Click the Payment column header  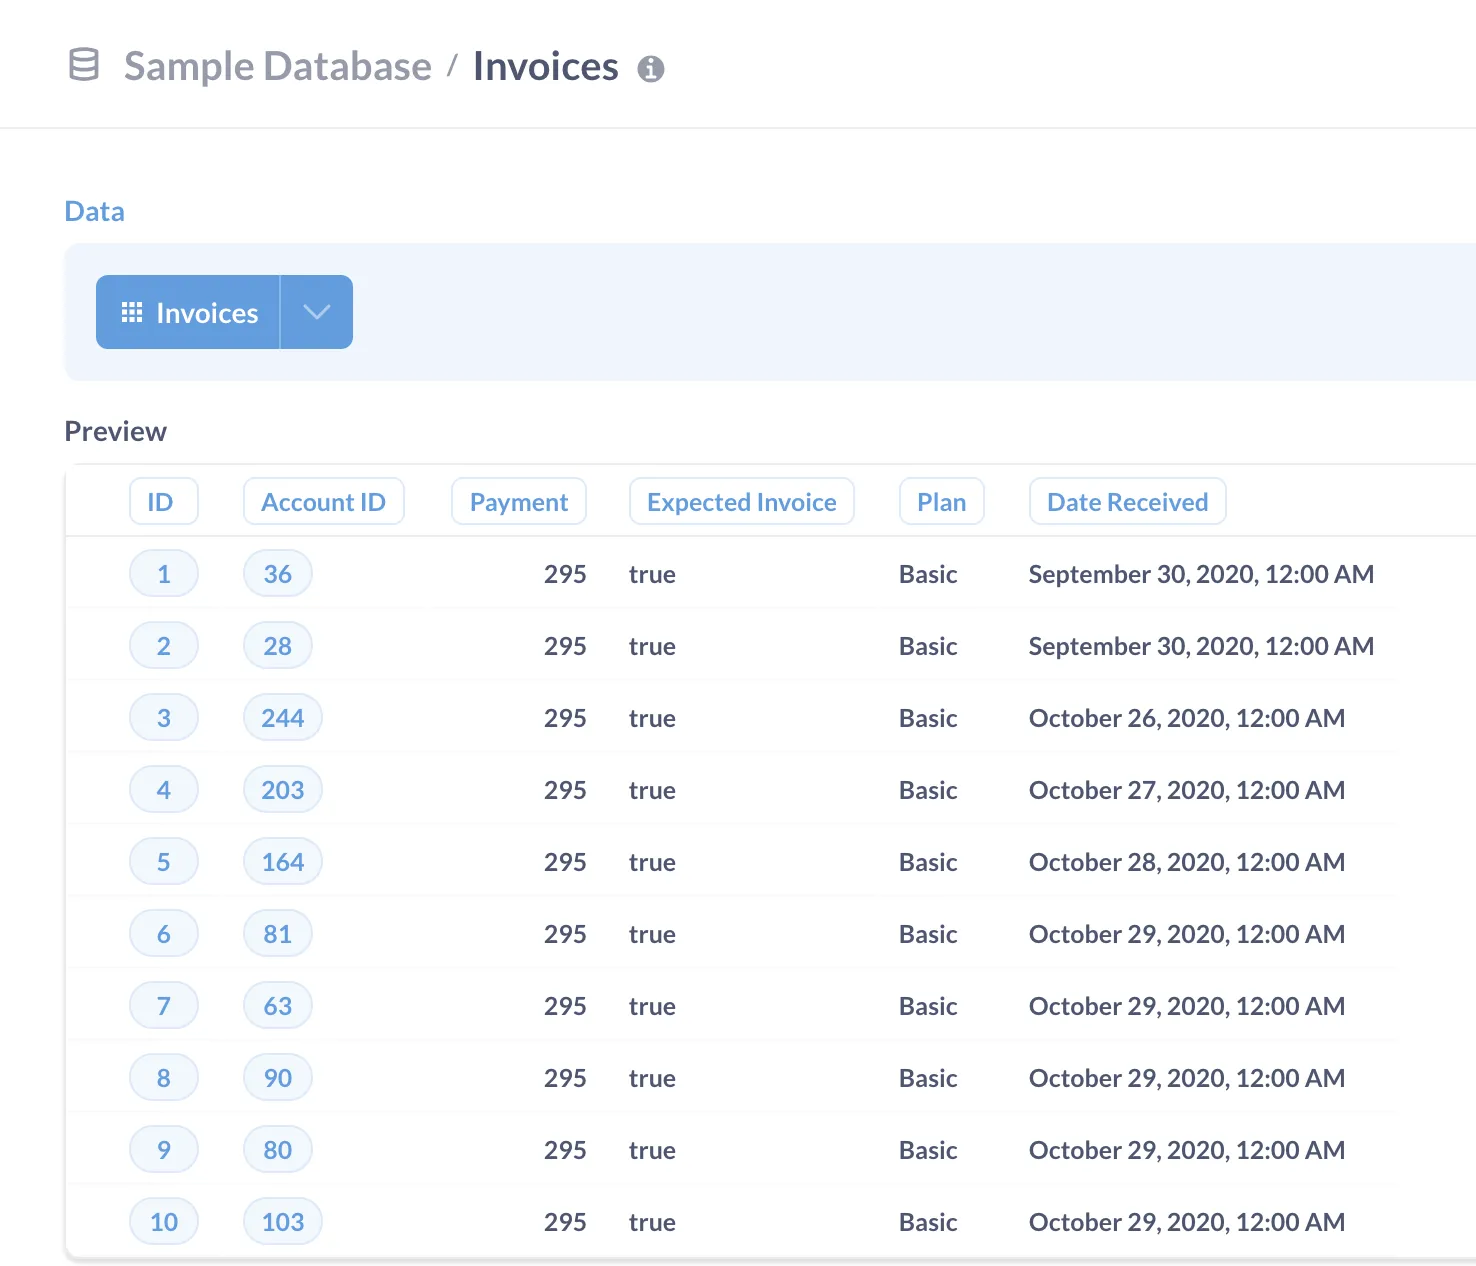[518, 501]
